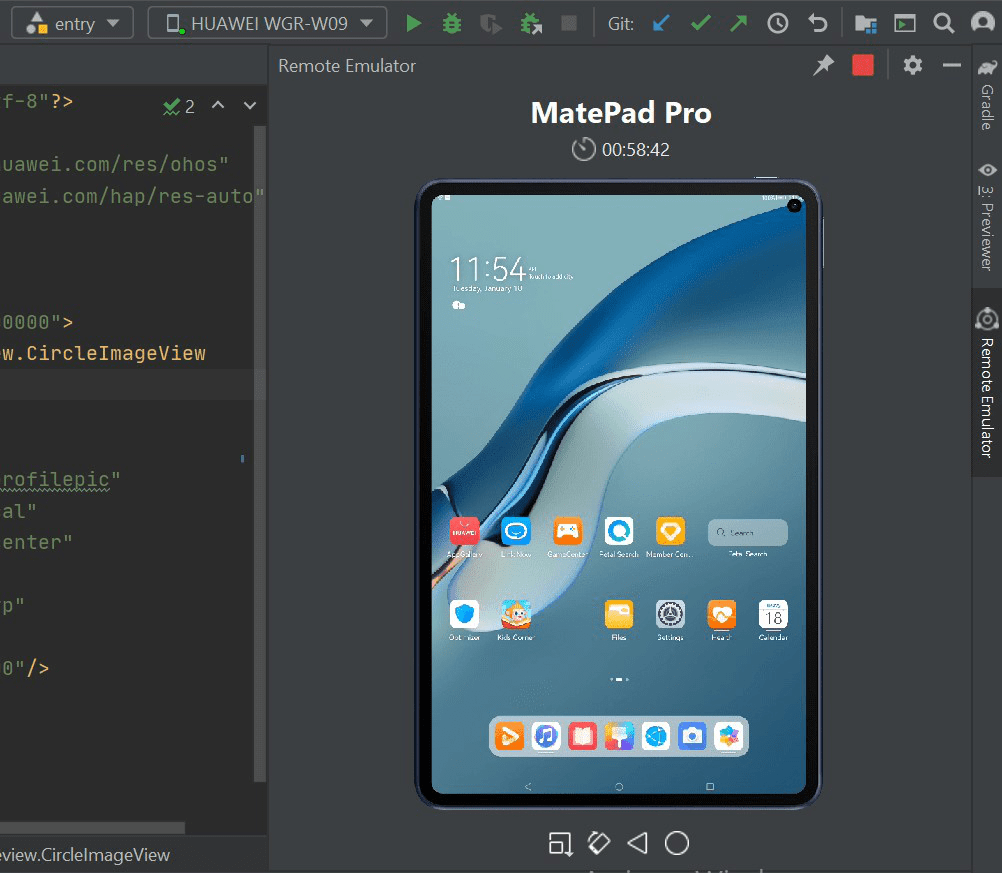
Task: Open the Previewer side tab
Action: [987, 217]
